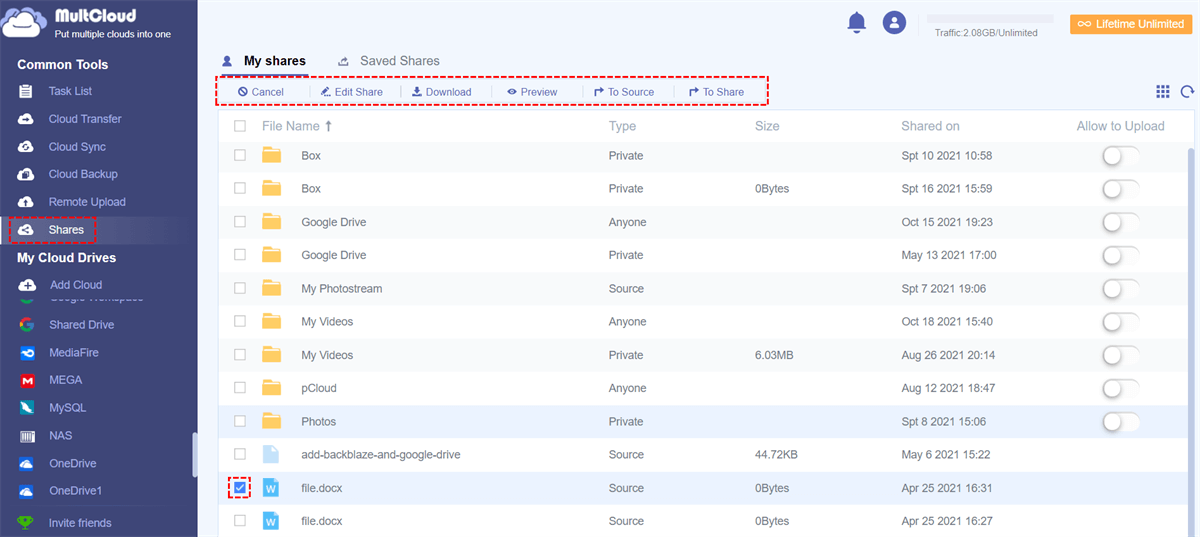Viewport: 1200px width, 537px height.
Task: Select the My shares tab
Action: (274, 61)
